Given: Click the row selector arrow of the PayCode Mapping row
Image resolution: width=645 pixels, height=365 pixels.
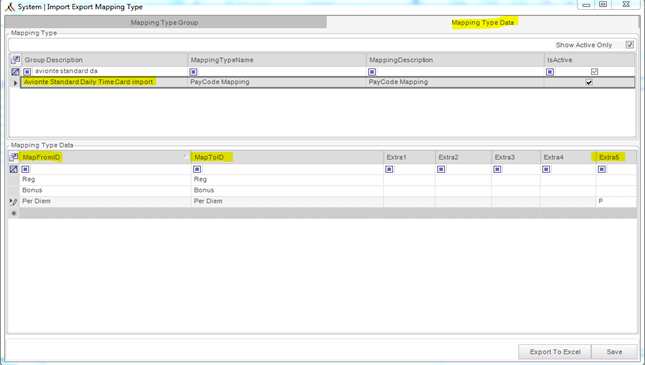Looking at the screenshot, I should click(15, 83).
